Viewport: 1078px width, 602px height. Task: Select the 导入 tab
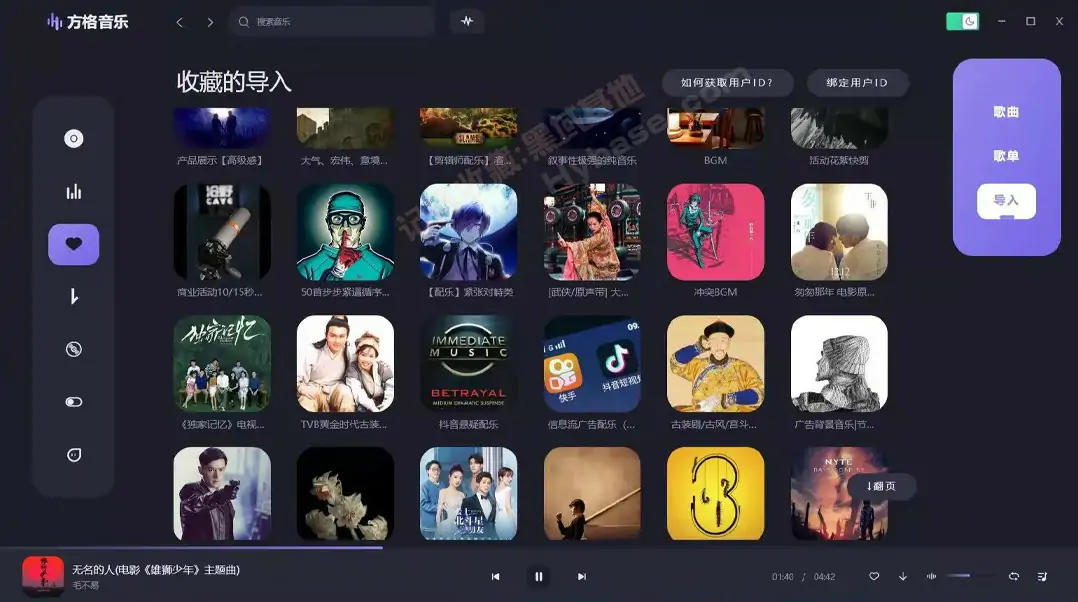(x=1006, y=201)
